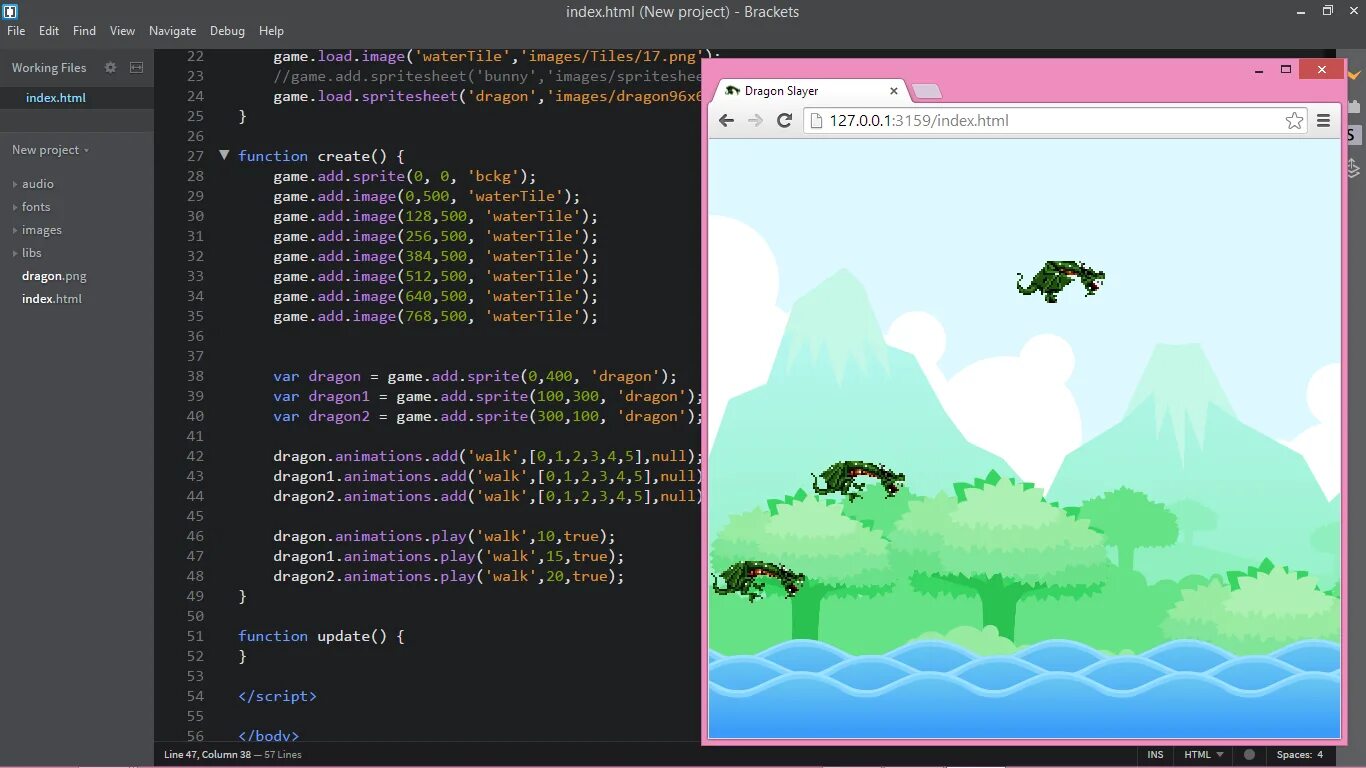Open the File menu in Brackets
This screenshot has height=768, width=1366.
click(x=16, y=31)
